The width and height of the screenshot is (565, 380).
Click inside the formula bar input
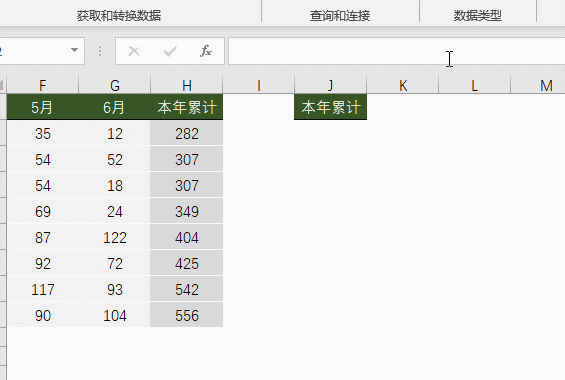396,51
